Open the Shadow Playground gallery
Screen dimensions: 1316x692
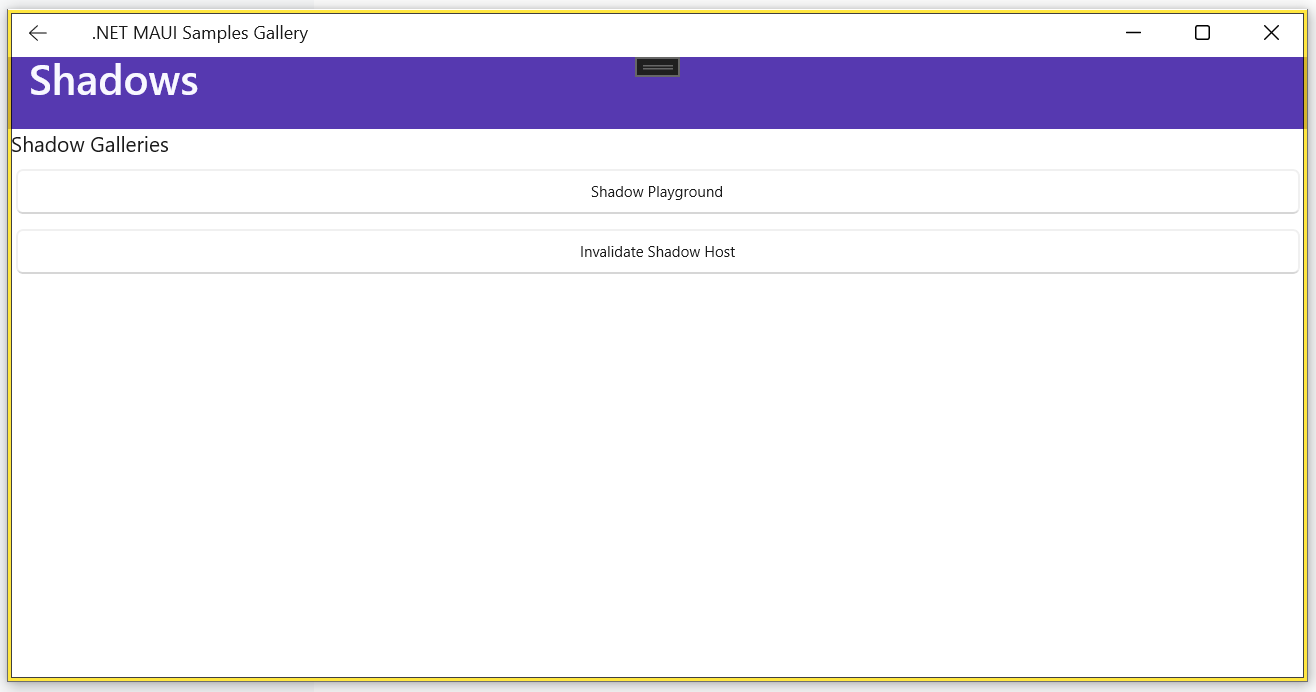(x=657, y=192)
